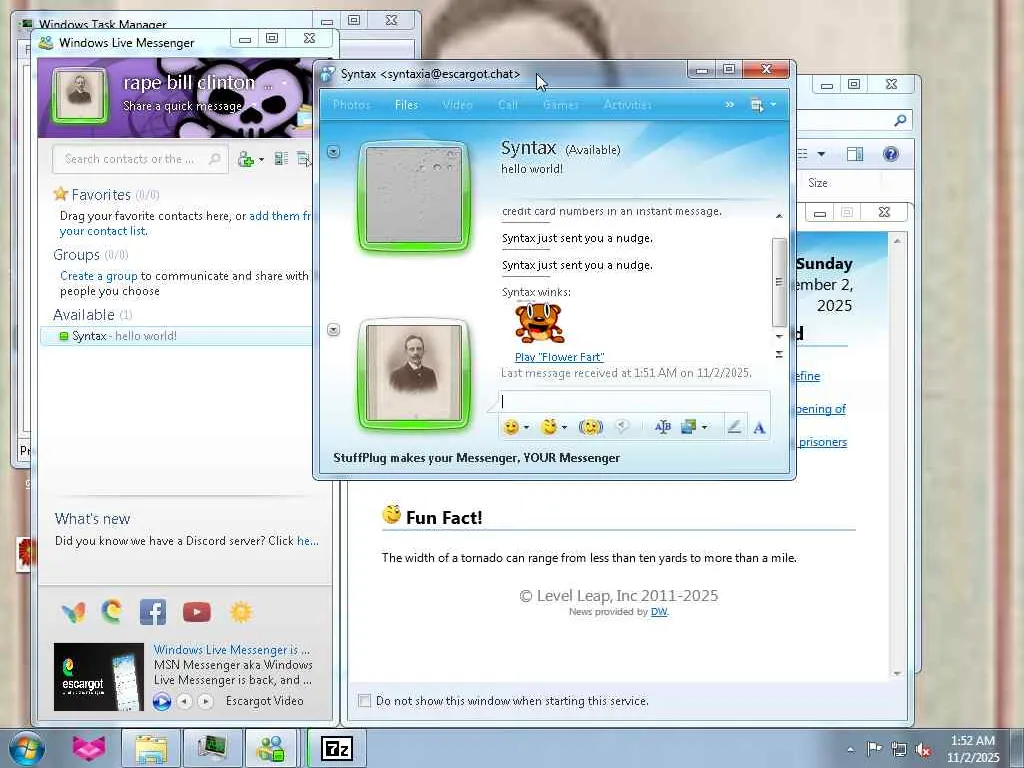Click your display picture in Messenger
This screenshot has height=768, width=1024.
tap(80, 95)
